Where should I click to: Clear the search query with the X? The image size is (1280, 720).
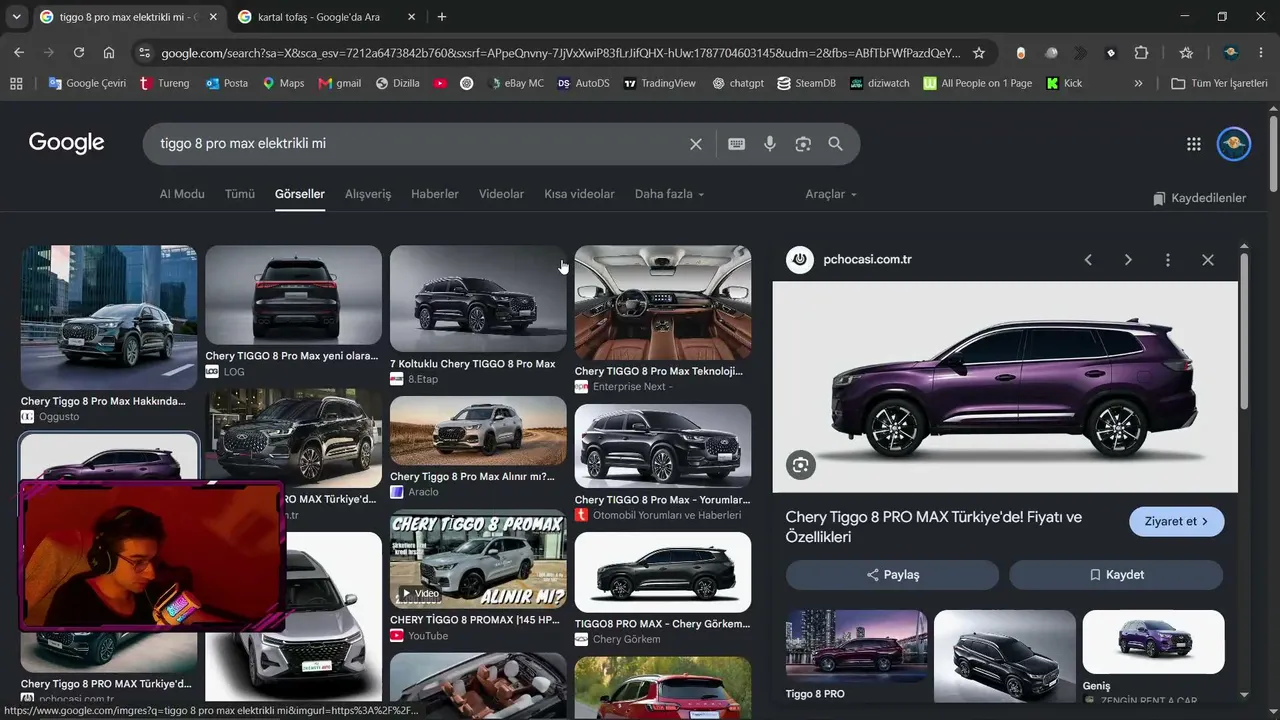click(696, 144)
